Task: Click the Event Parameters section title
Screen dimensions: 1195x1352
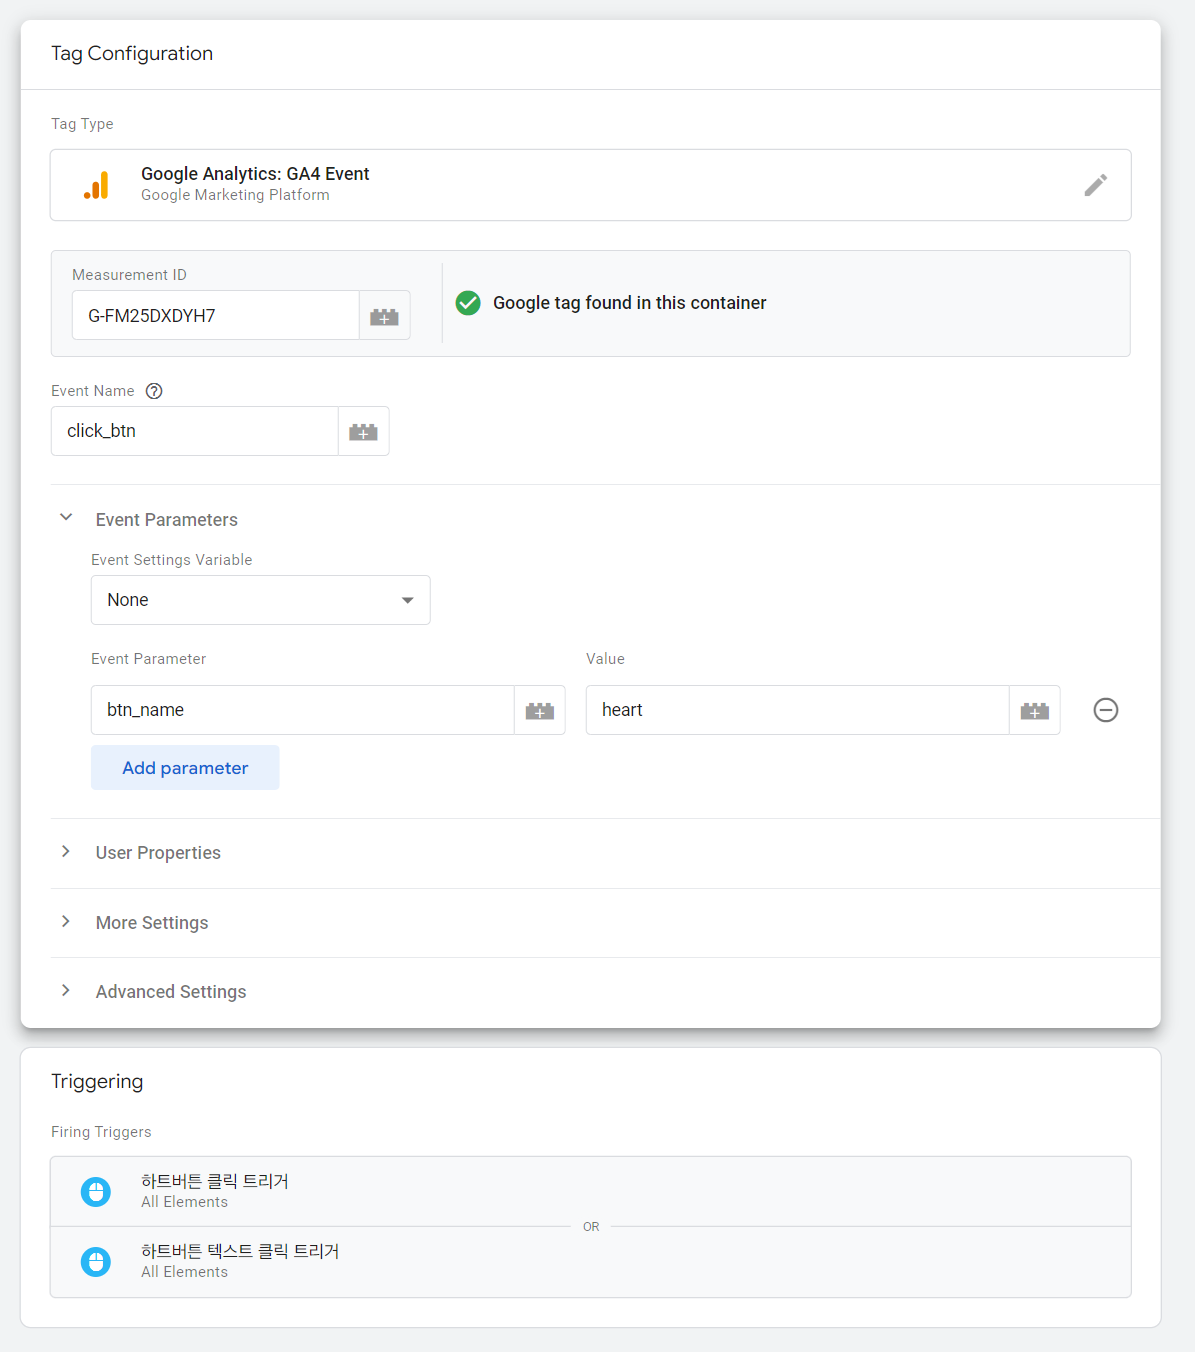Action: pyautogui.click(x=167, y=520)
